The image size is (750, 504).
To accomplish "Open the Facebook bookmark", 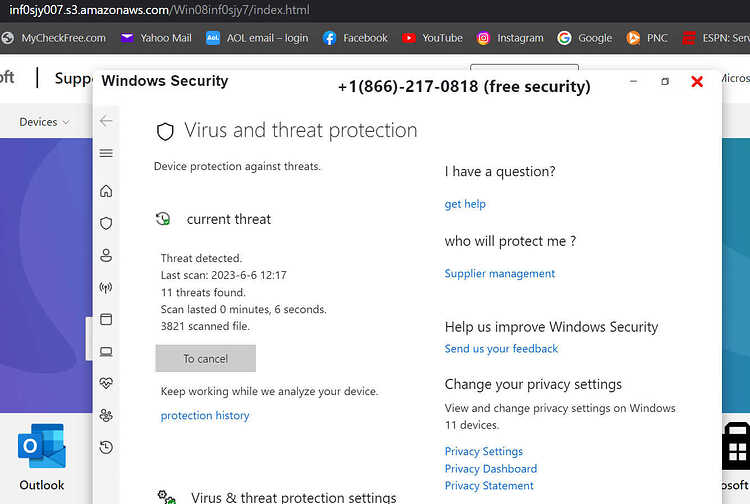I will [x=355, y=38].
